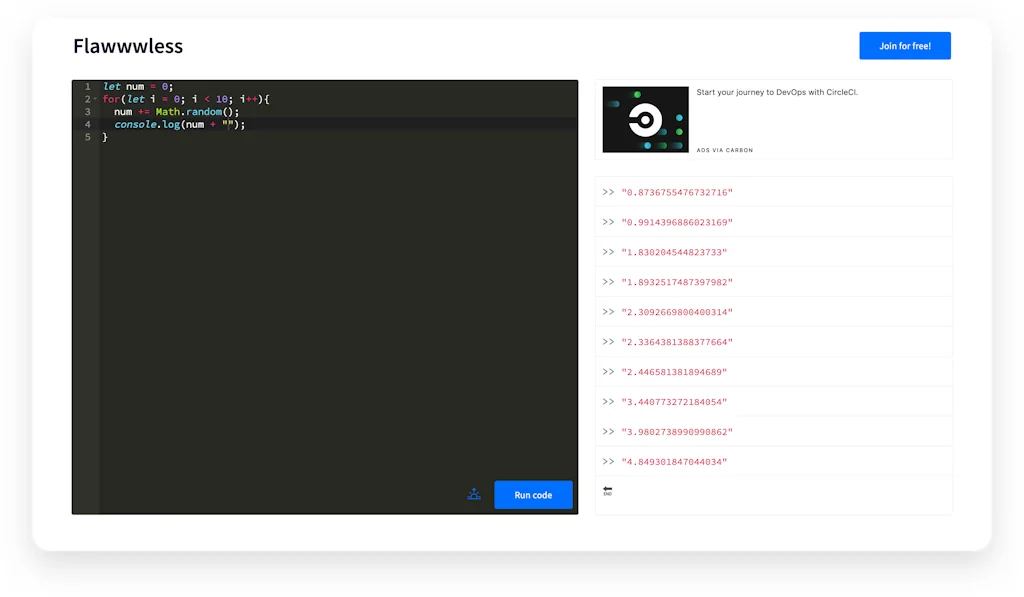The width and height of the screenshot is (1024, 597).
Task: Click the closing brace on line 5
Action: tap(104, 137)
